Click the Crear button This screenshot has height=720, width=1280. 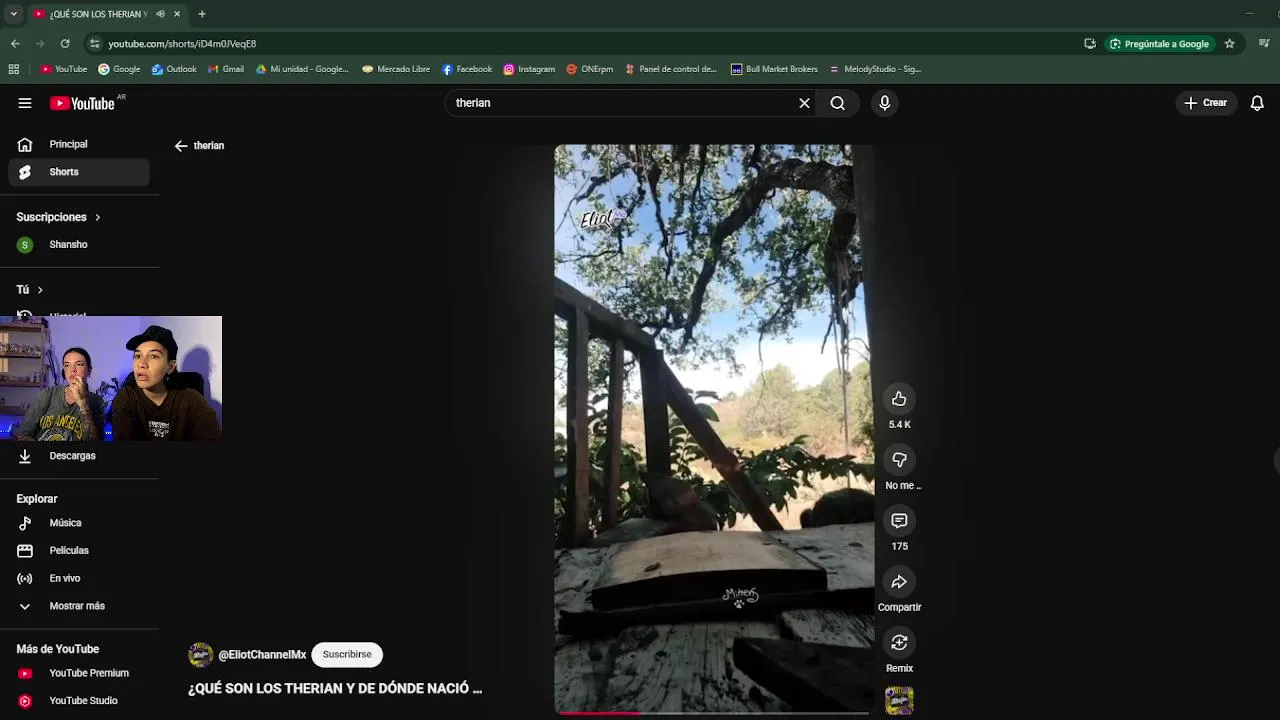click(x=1206, y=103)
